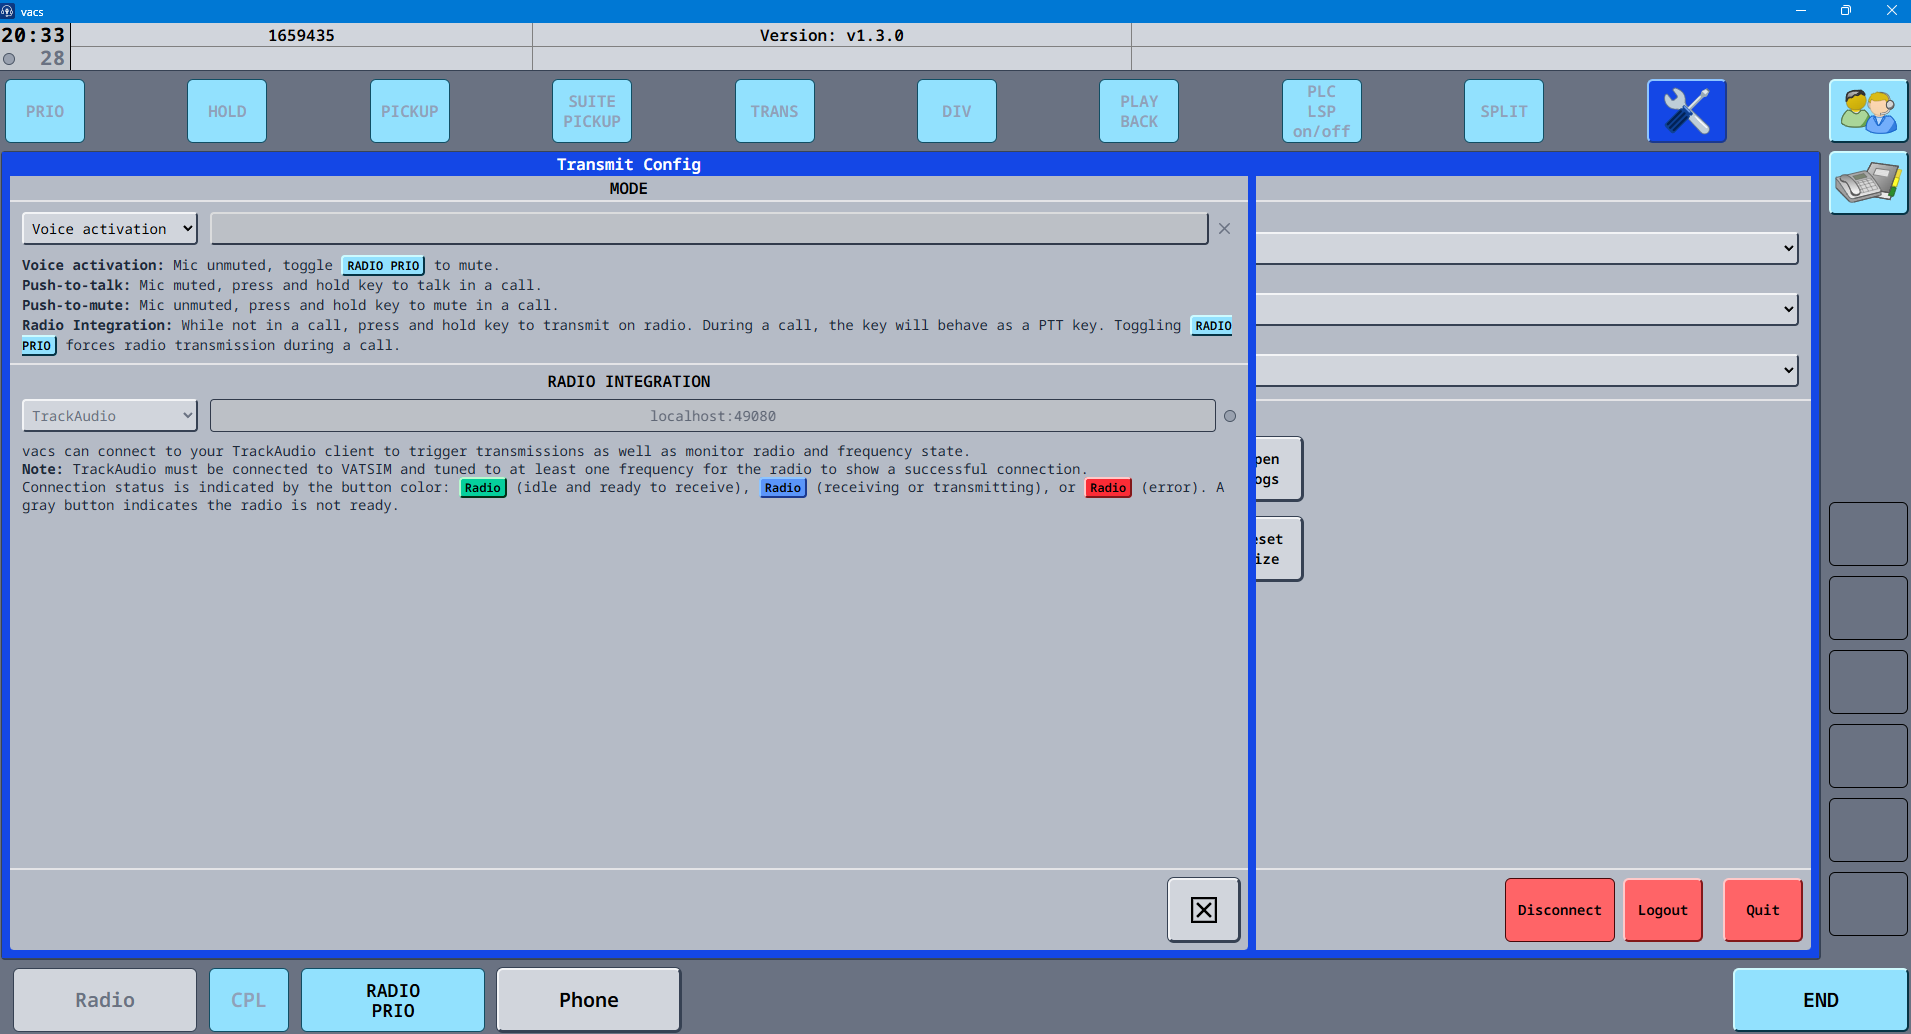Click the vacs app icon in title bar
The height and width of the screenshot is (1034, 1911).
coord(8,11)
